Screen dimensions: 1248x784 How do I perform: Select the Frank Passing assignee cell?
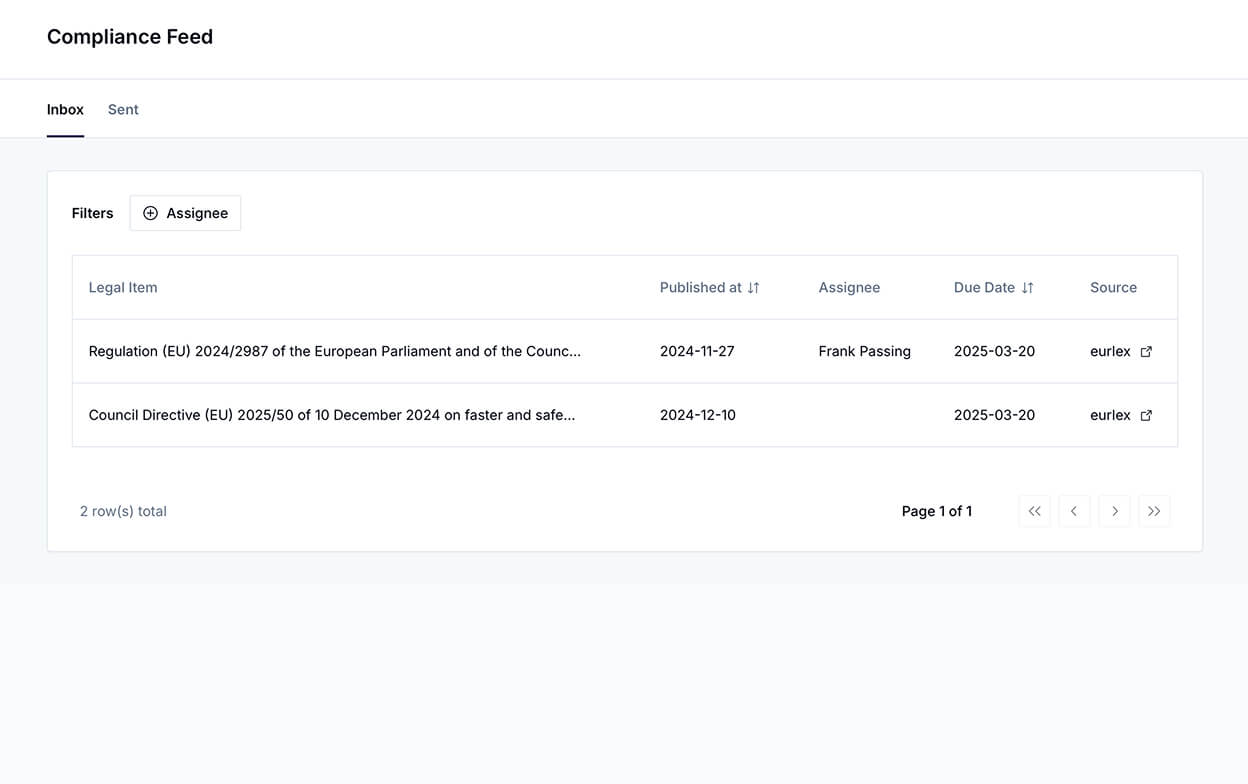tap(864, 352)
